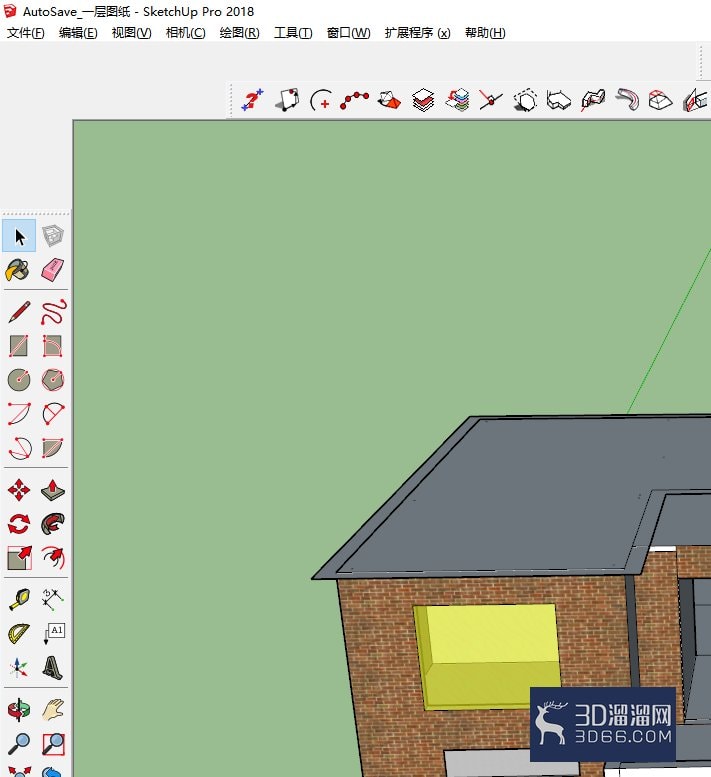Select the Polygon tool
711x777 pixels.
click(x=53, y=380)
